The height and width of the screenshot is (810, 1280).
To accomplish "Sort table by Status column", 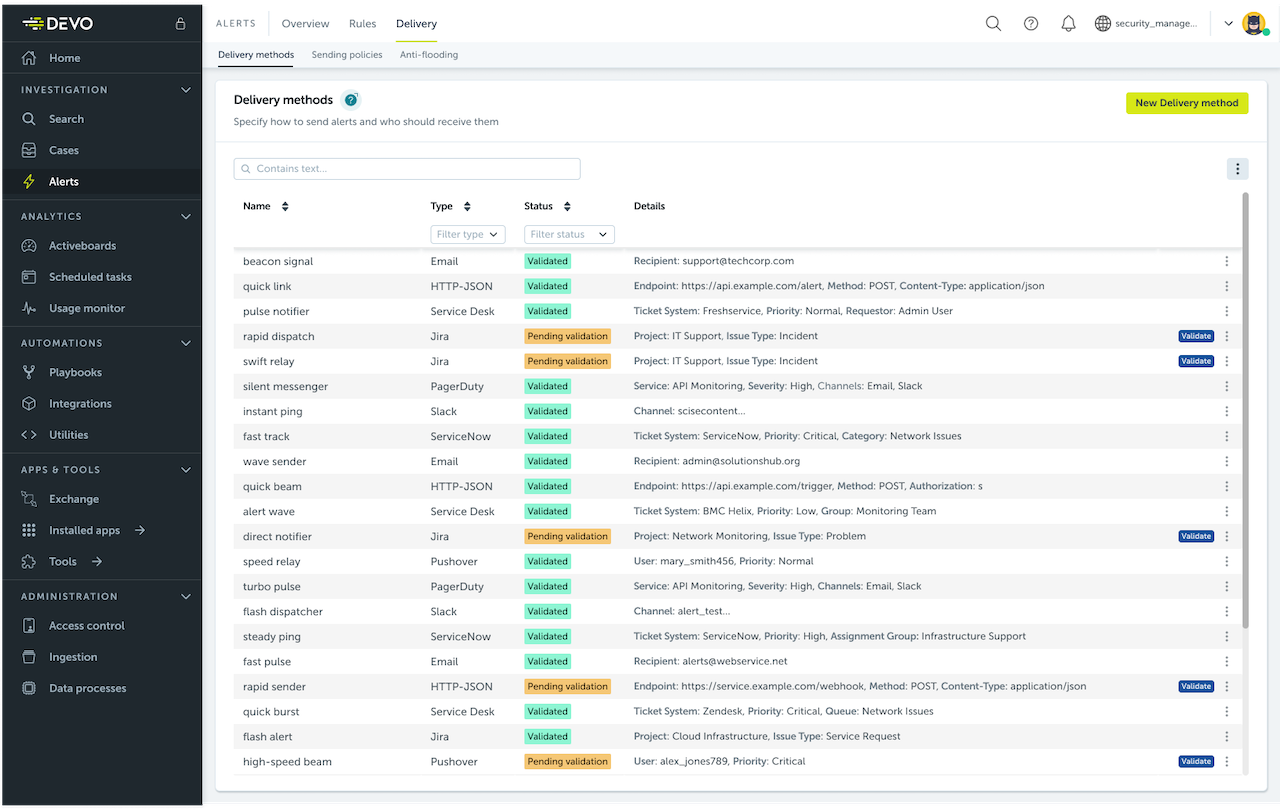I will click(x=567, y=206).
